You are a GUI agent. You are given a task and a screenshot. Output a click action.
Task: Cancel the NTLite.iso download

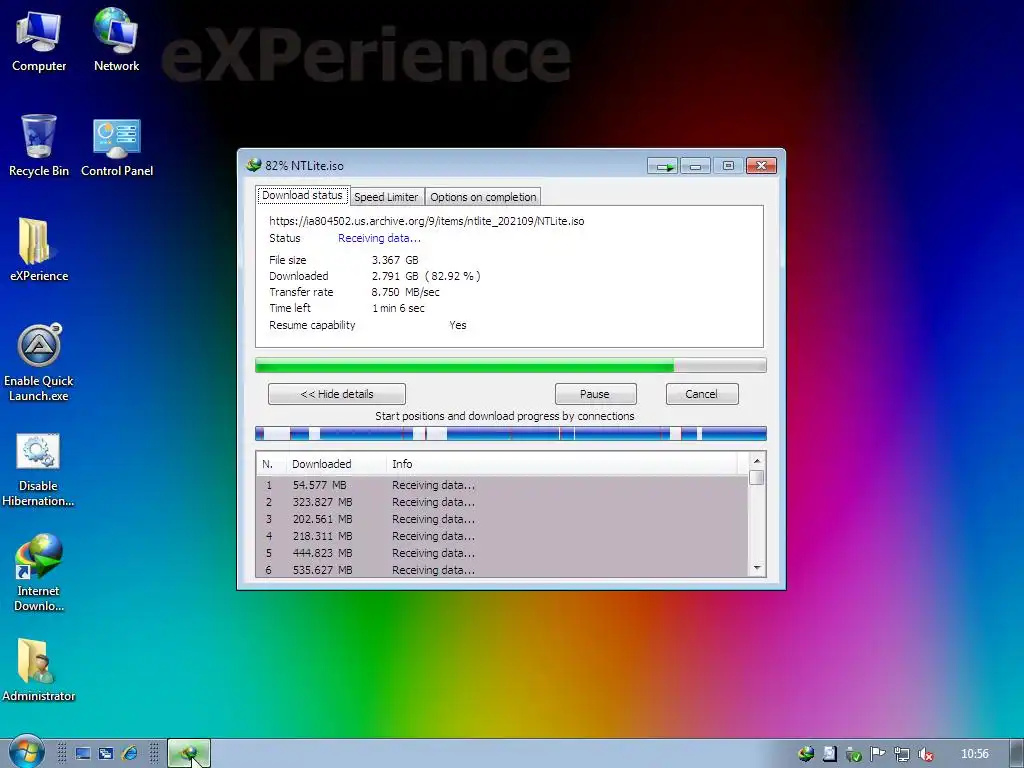click(x=702, y=394)
